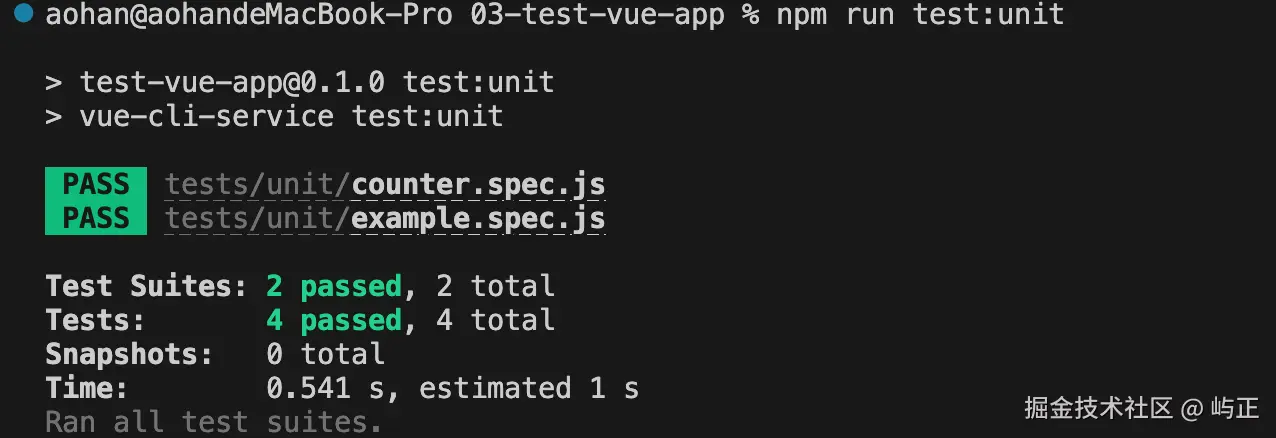
Task: Click the green "4 passed" result
Action: click(x=333, y=320)
